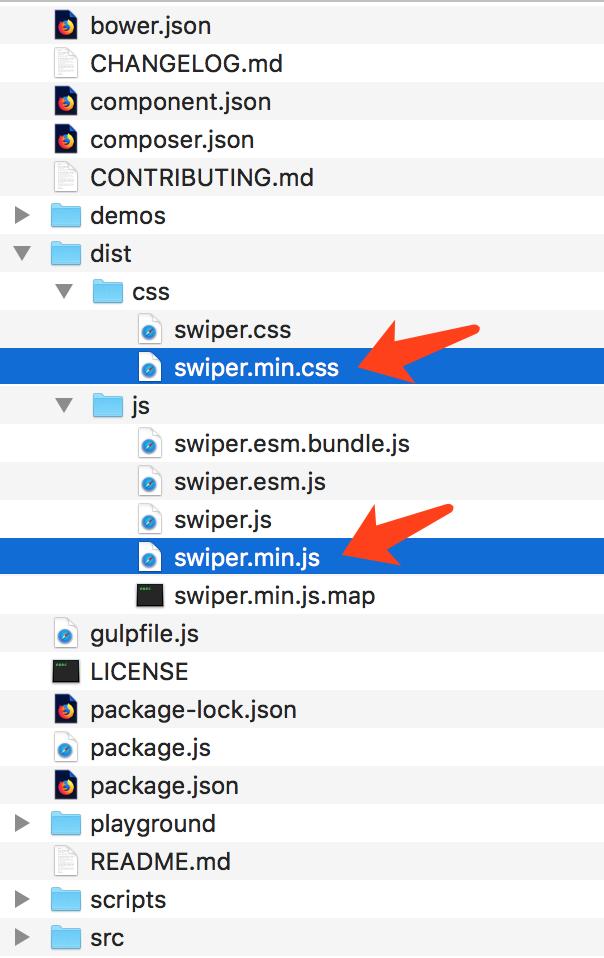Image resolution: width=604 pixels, height=958 pixels.
Task: Select the README.md file name
Action: [161, 861]
